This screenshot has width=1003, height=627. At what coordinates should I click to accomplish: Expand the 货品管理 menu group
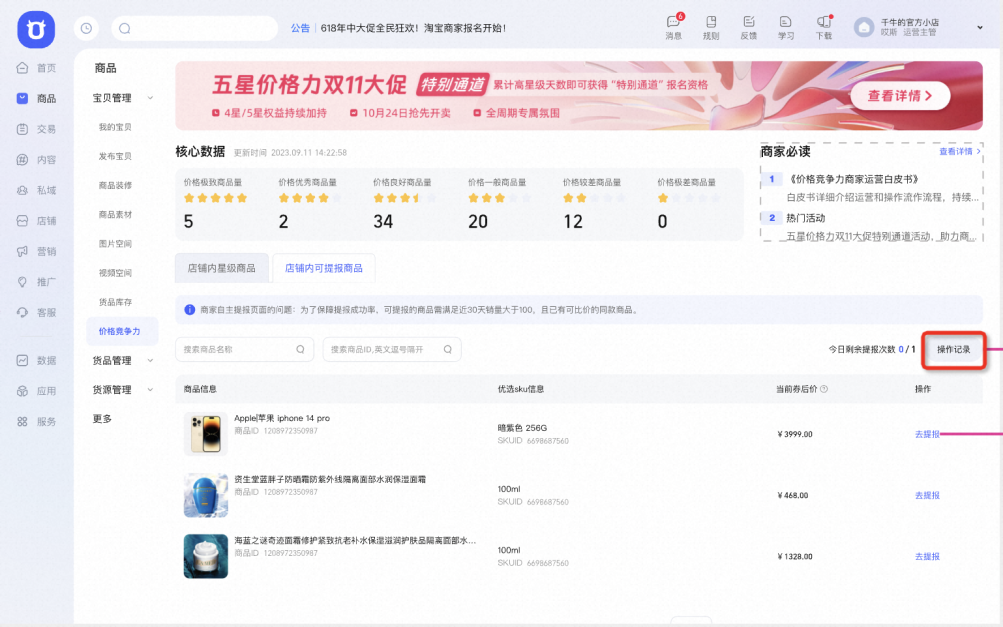[122, 361]
